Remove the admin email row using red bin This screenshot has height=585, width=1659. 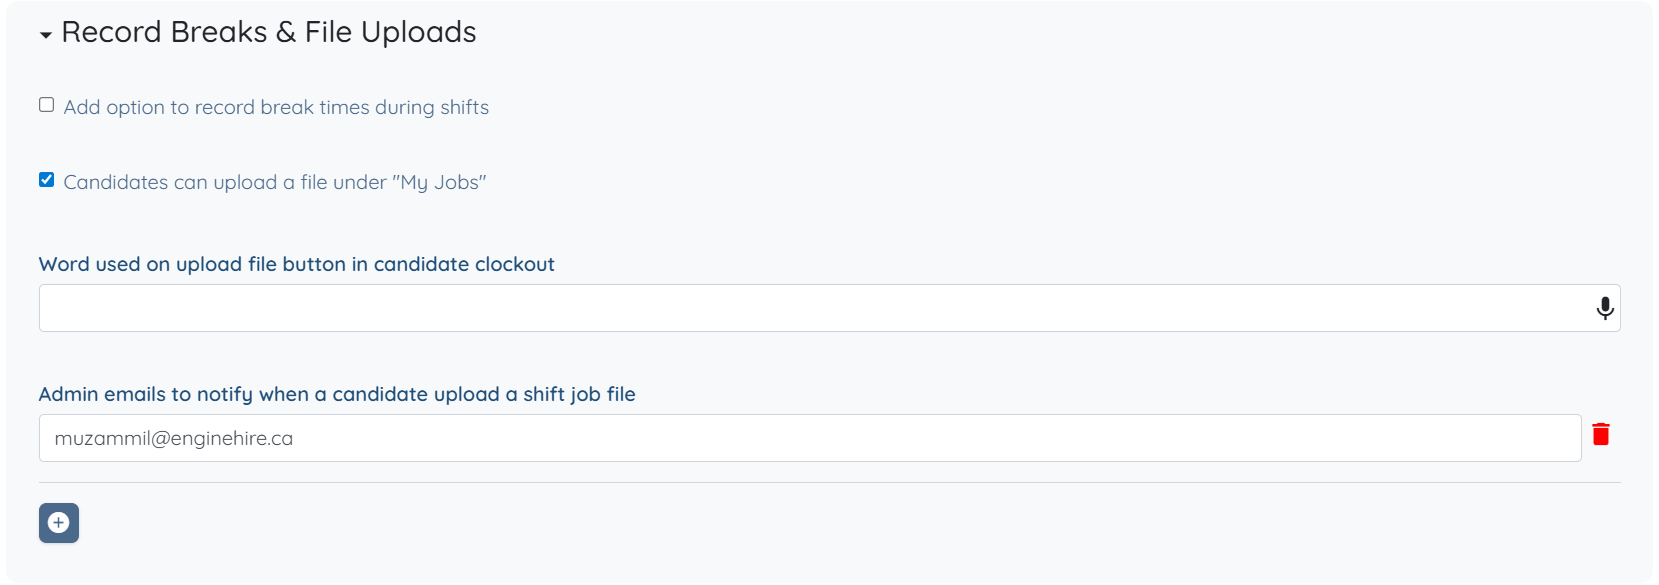(1600, 434)
